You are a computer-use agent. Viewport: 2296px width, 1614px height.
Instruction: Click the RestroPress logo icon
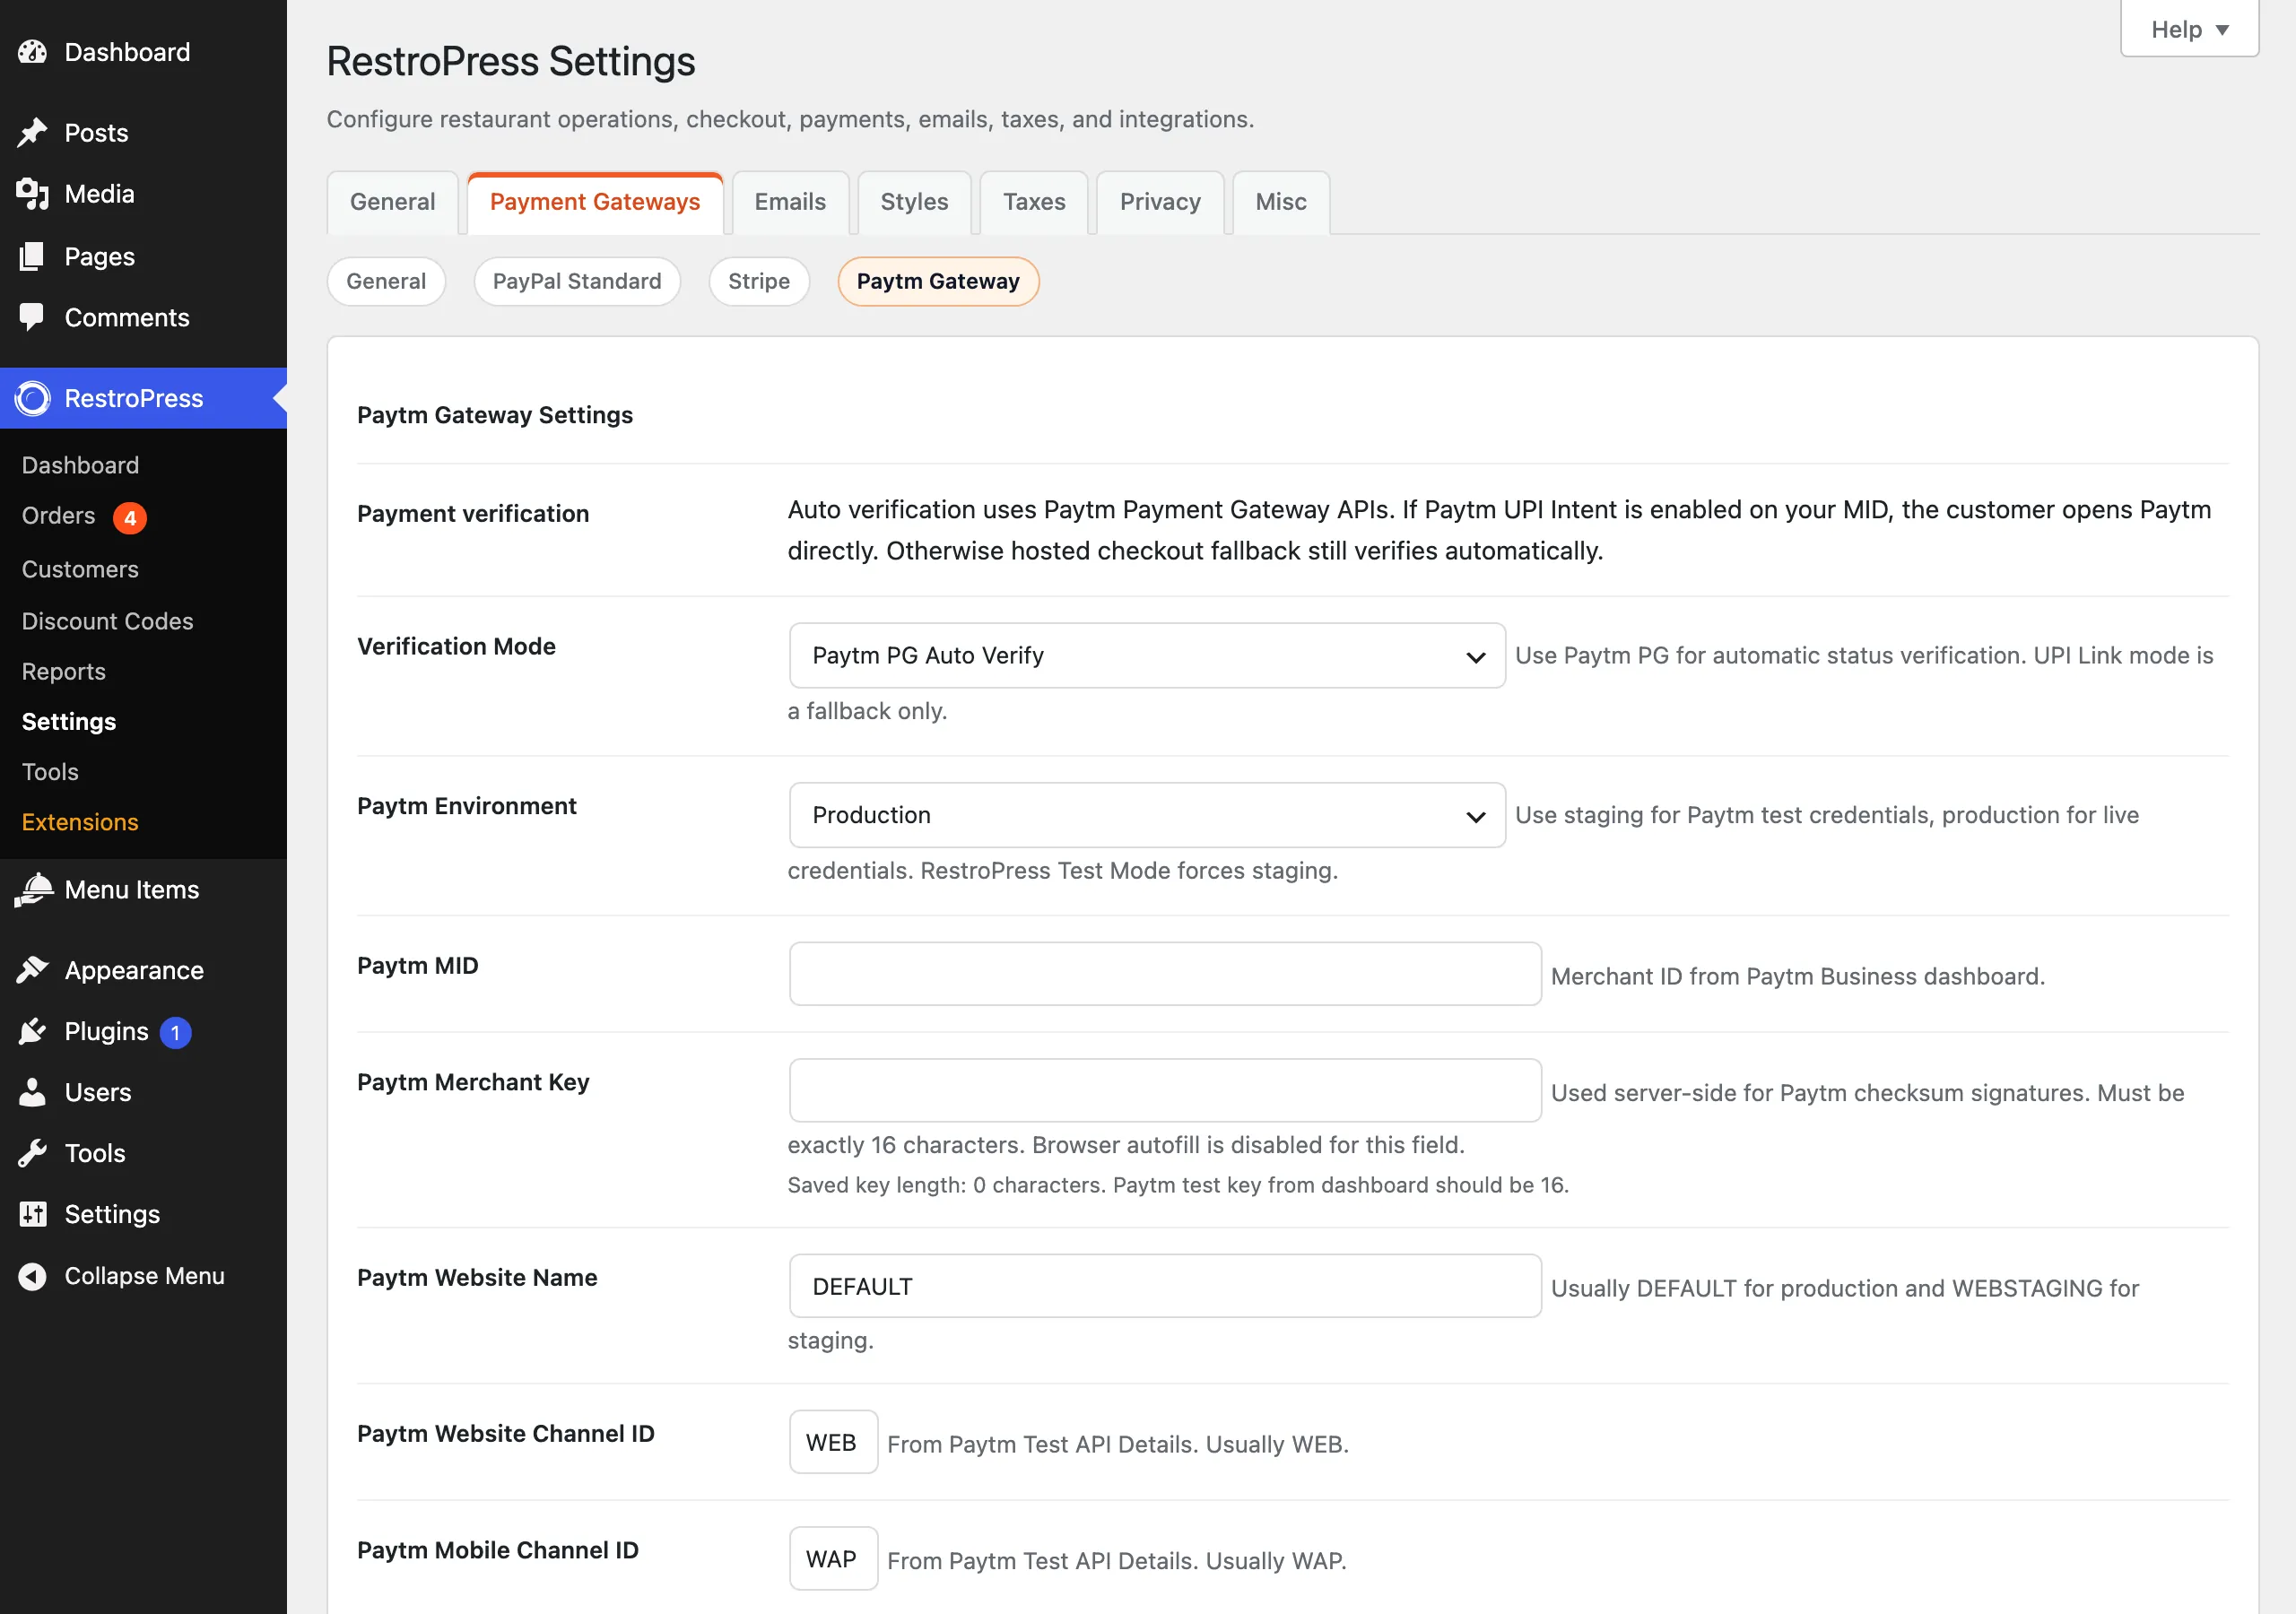click(x=32, y=398)
